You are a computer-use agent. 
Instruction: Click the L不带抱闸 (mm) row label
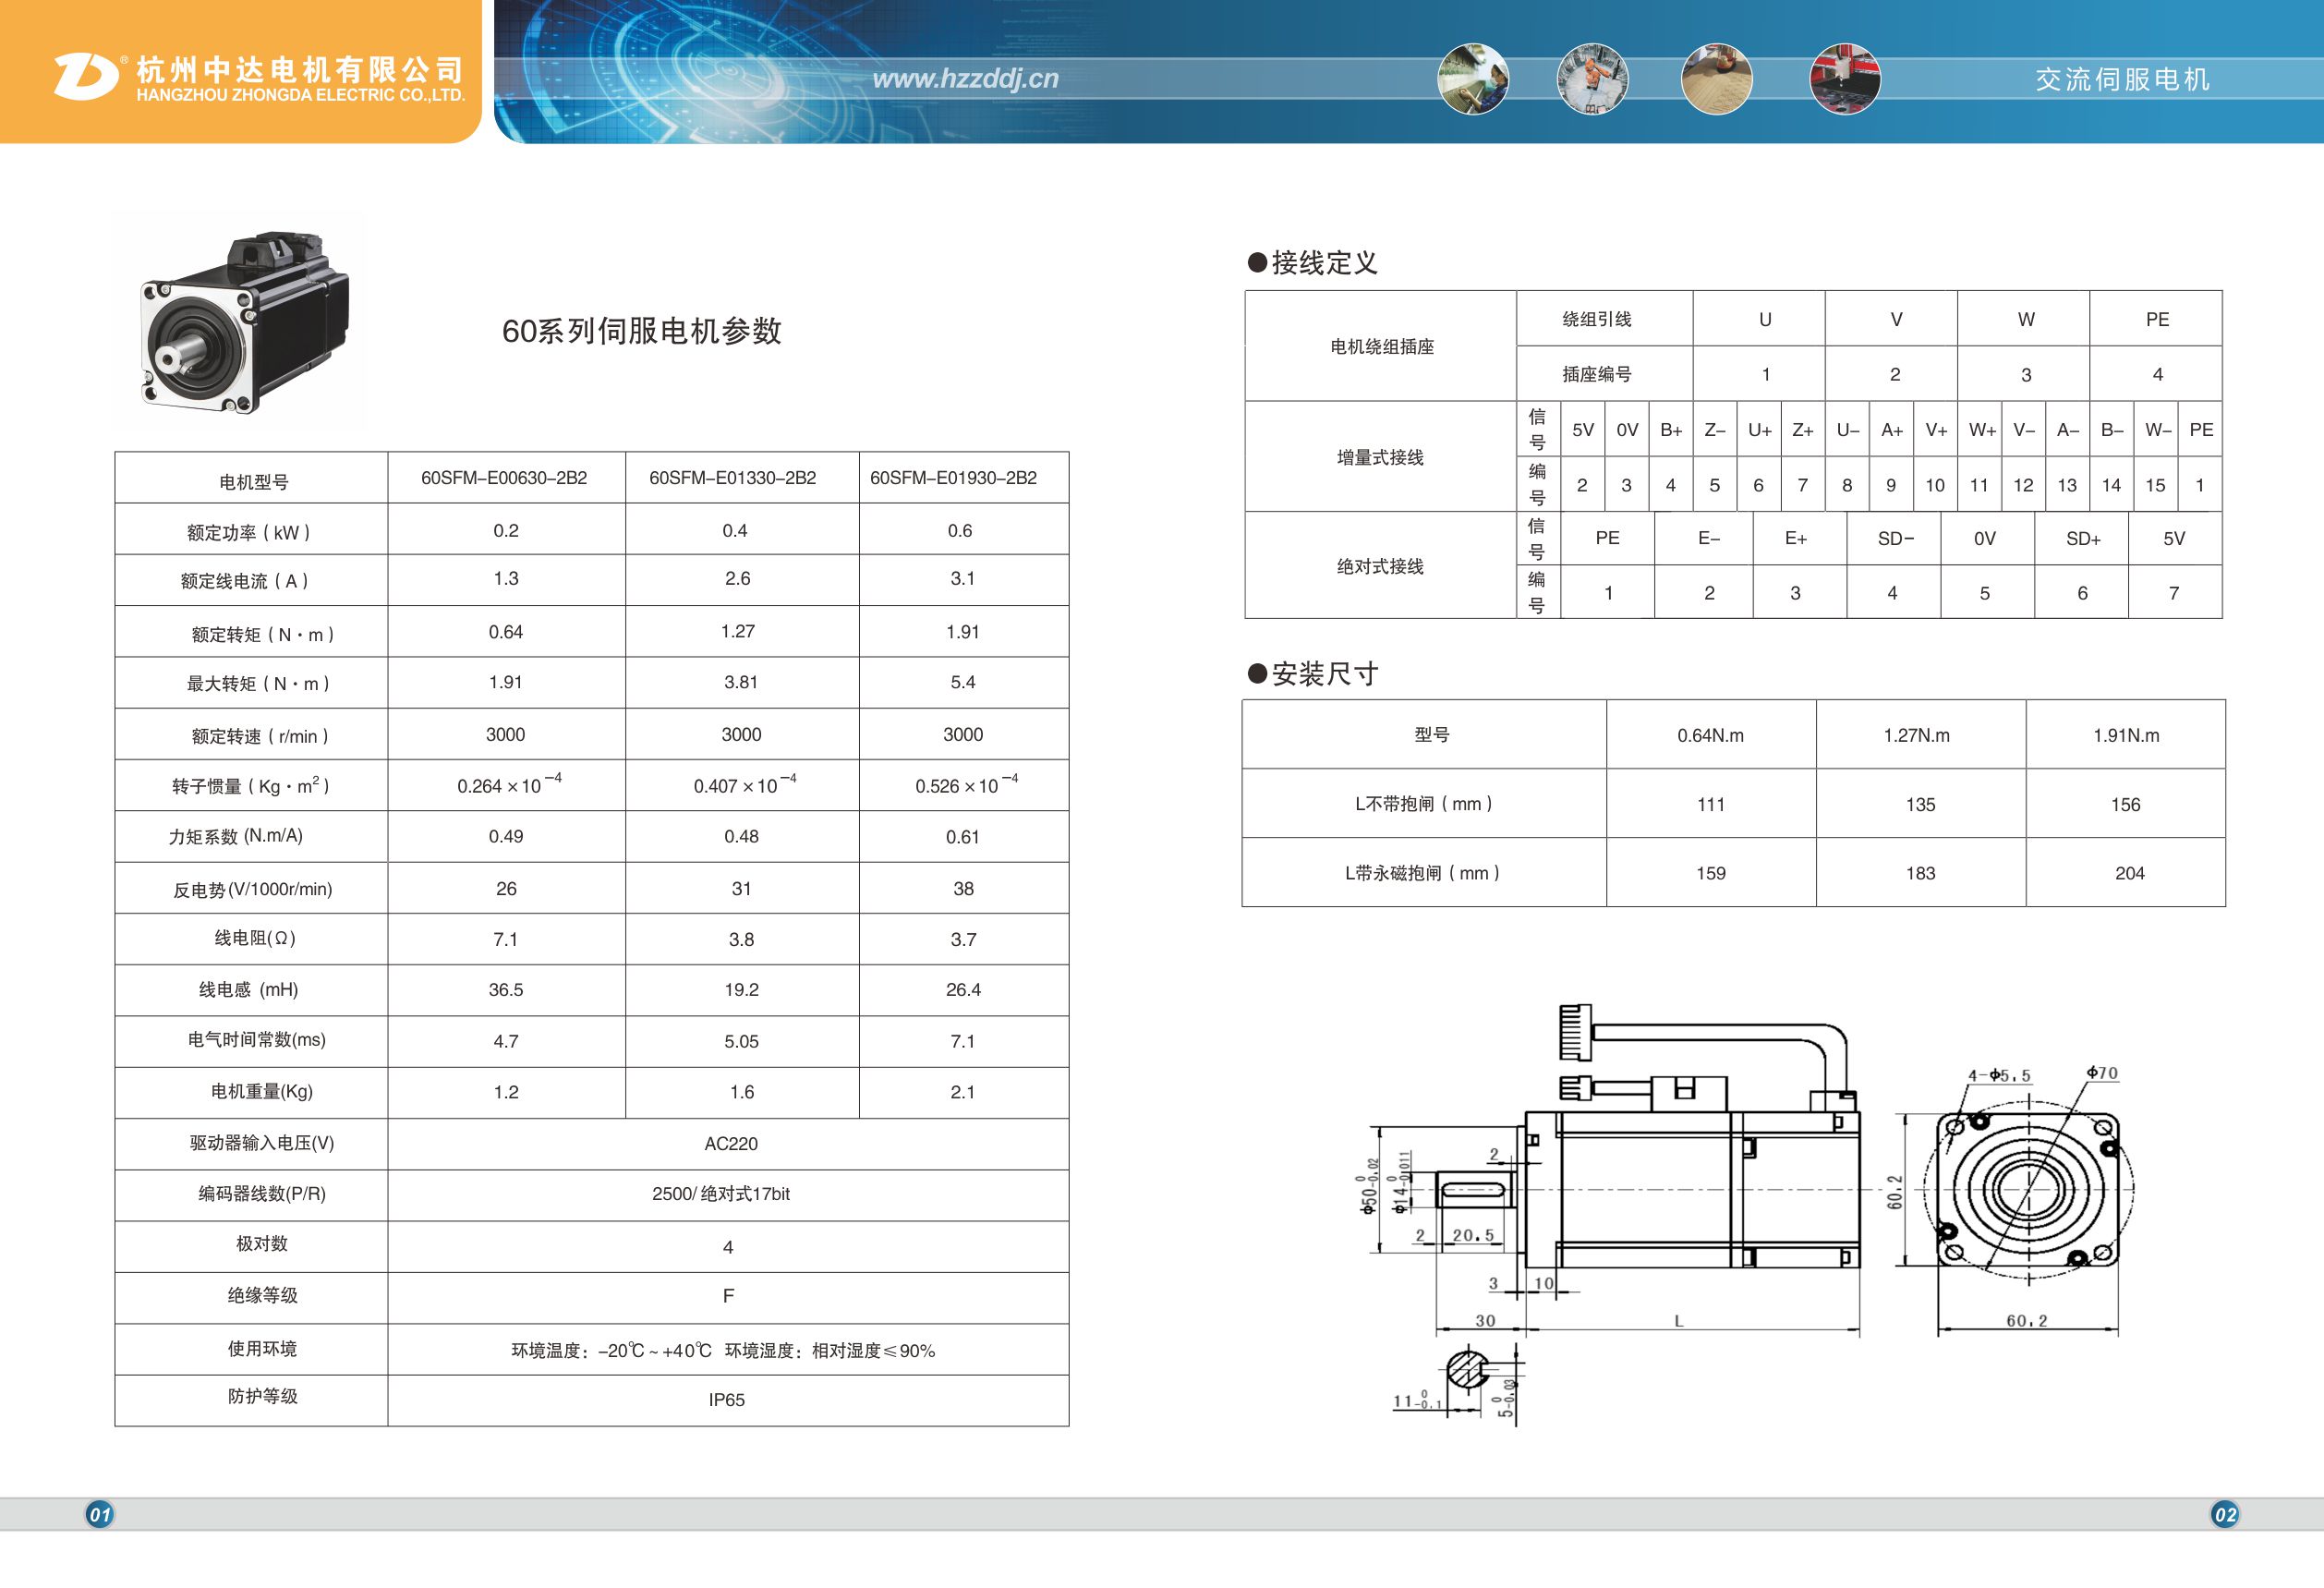tap(1423, 804)
